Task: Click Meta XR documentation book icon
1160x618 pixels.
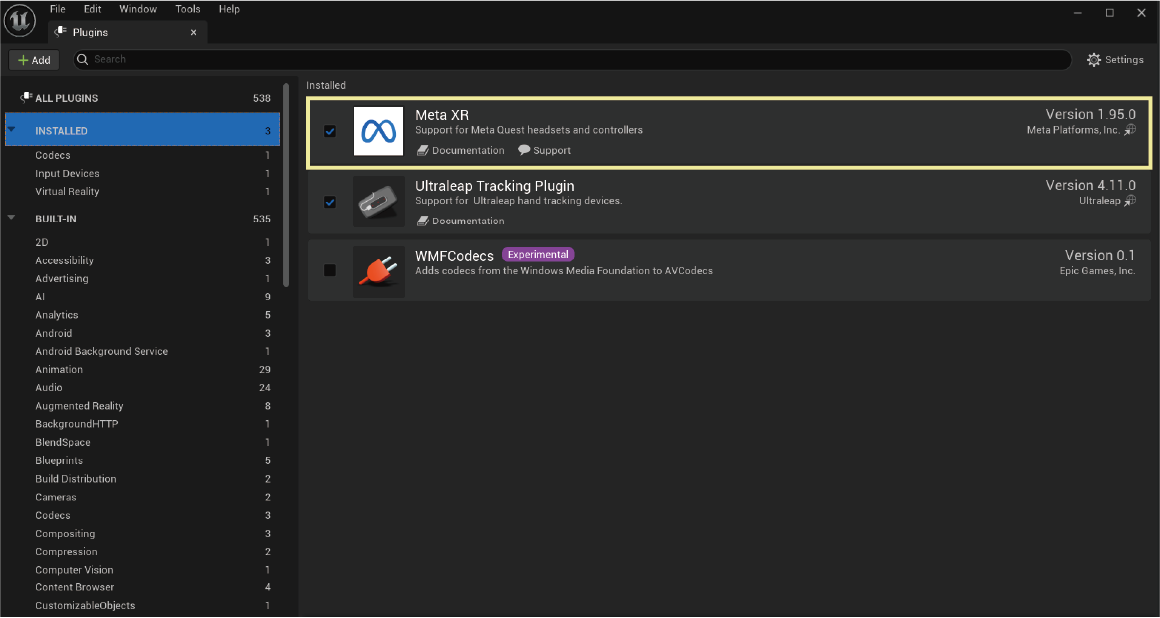Action: 422,150
